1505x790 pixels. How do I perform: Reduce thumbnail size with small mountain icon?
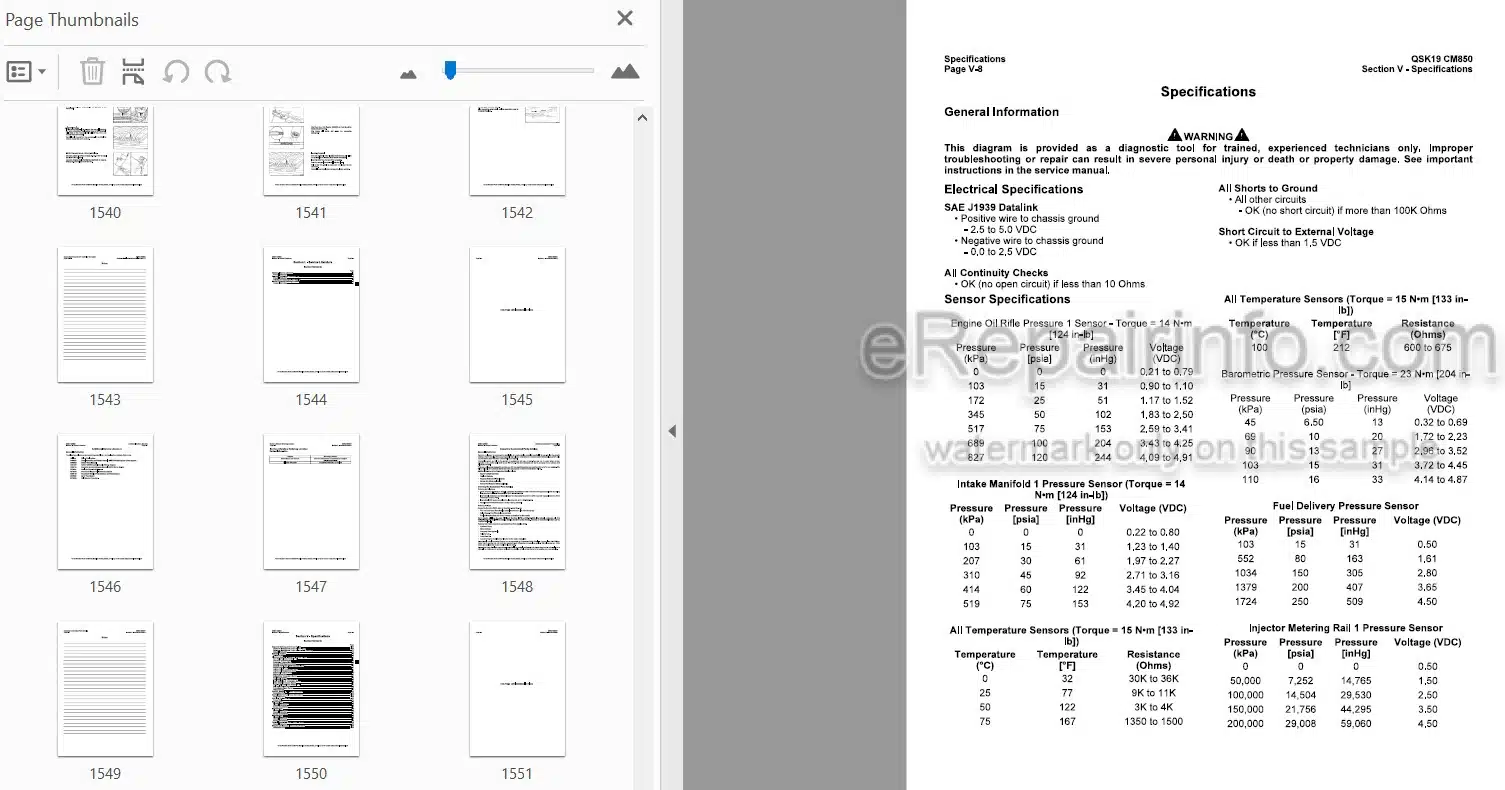click(408, 73)
